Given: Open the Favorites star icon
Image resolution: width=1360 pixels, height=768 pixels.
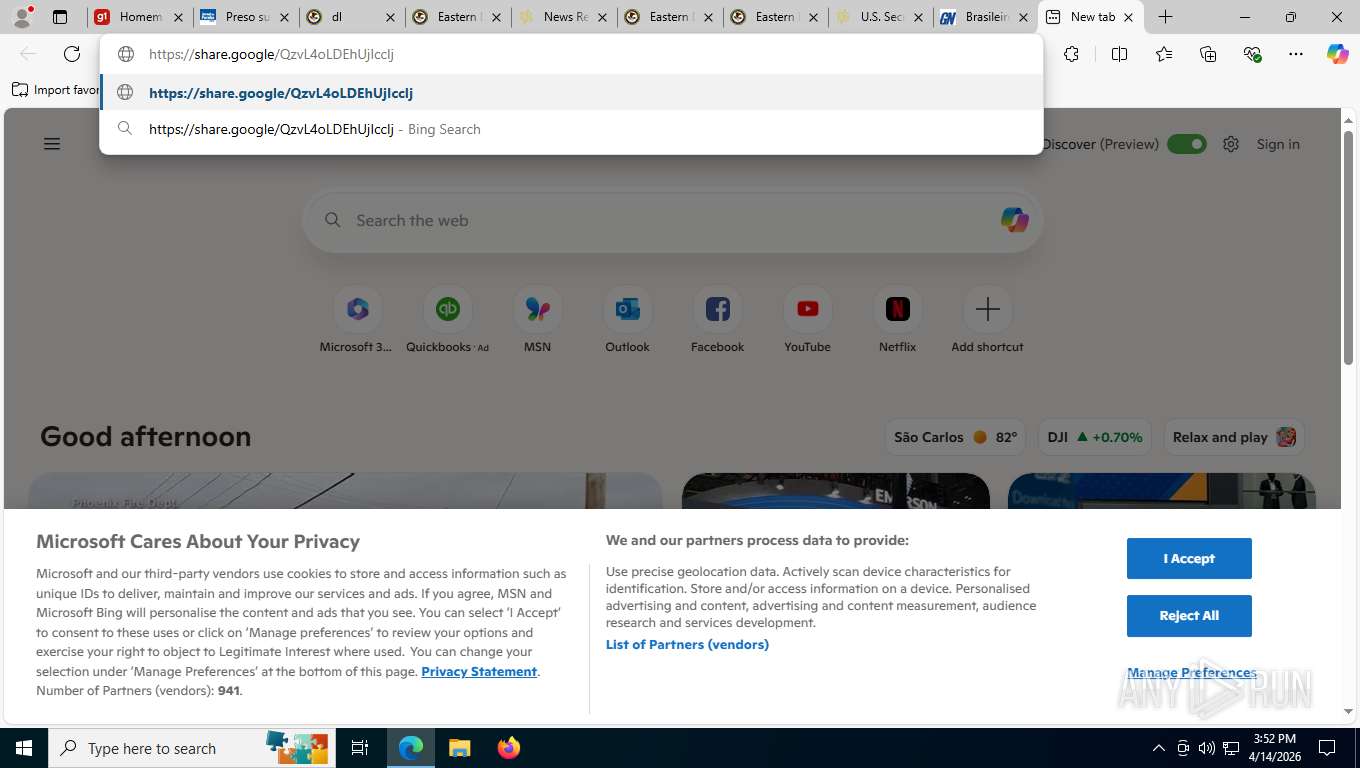Looking at the screenshot, I should (1164, 54).
